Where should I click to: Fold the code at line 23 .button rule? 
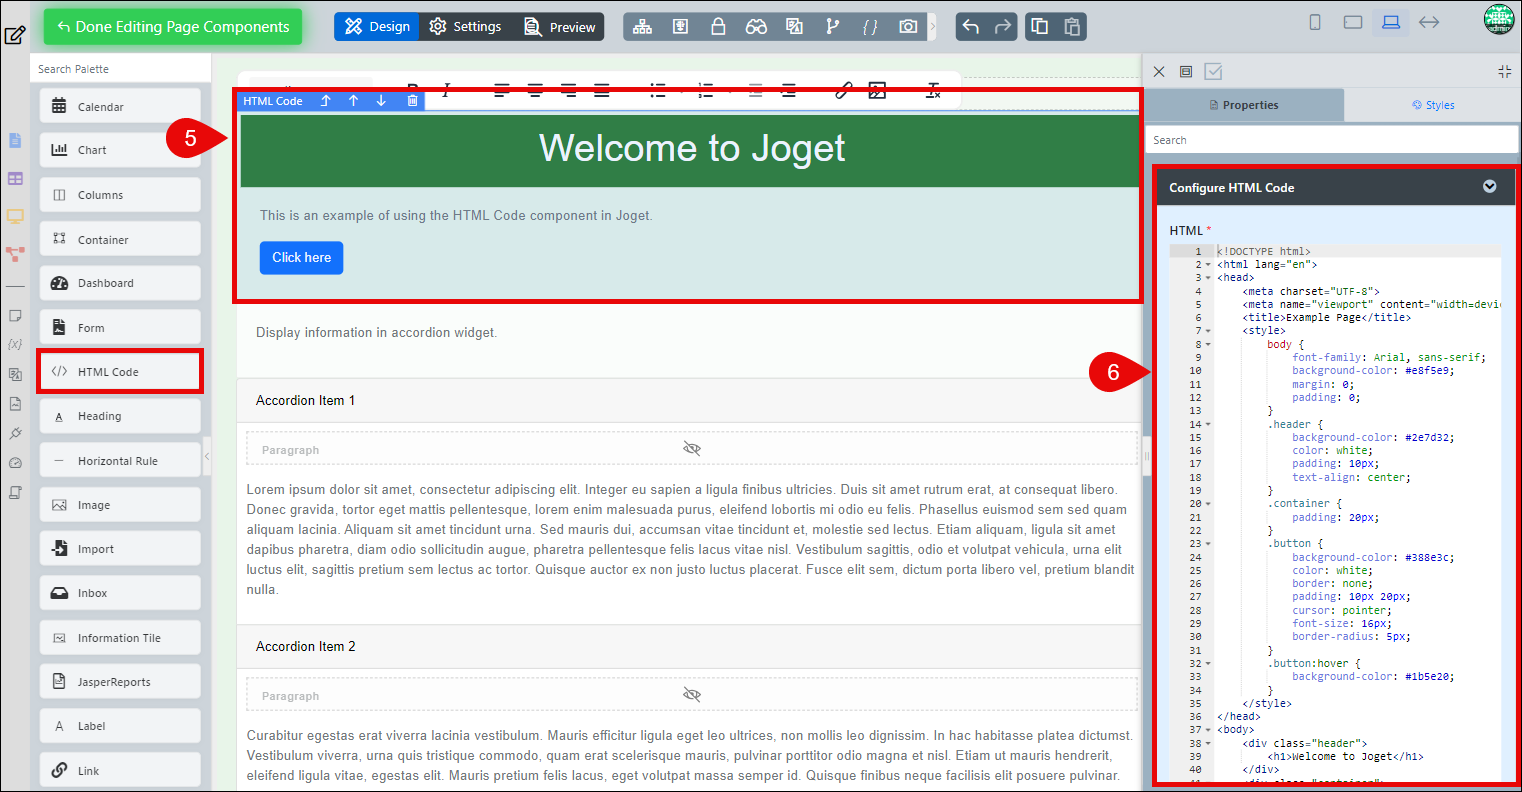point(1208,544)
